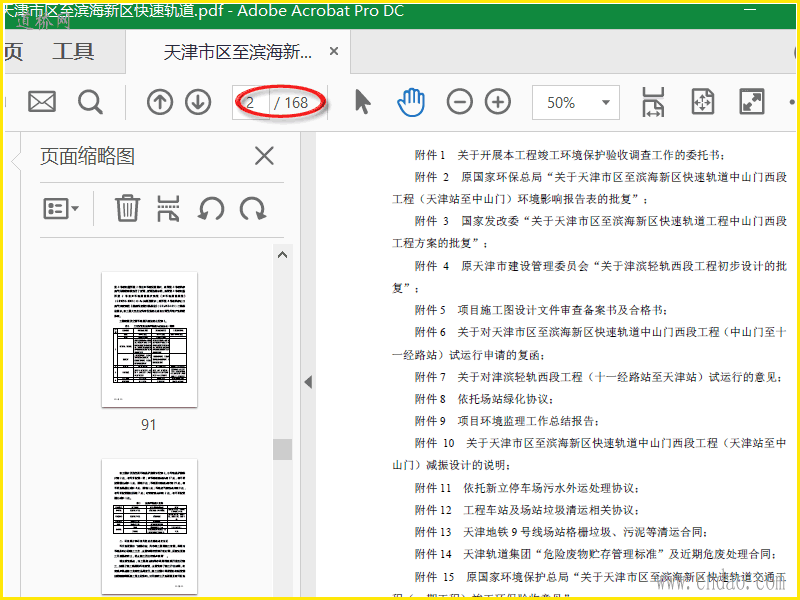Click the thumbnail scrollbar up arrow

[x=283, y=255]
